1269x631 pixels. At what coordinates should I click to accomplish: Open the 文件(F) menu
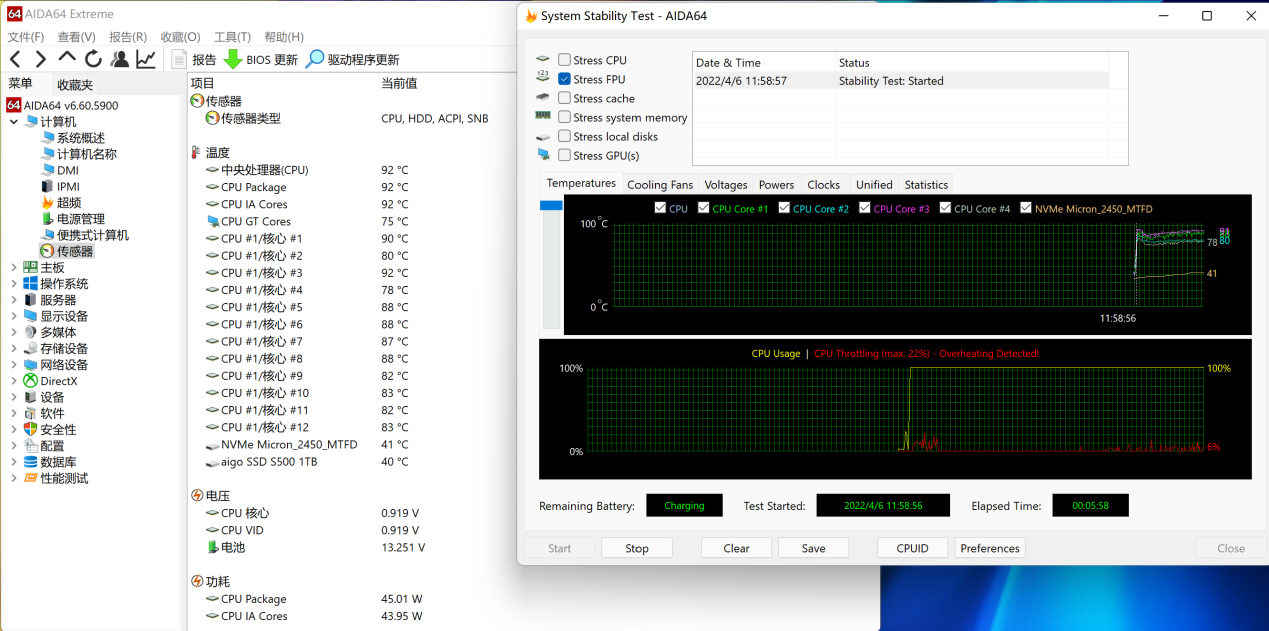click(x=26, y=36)
